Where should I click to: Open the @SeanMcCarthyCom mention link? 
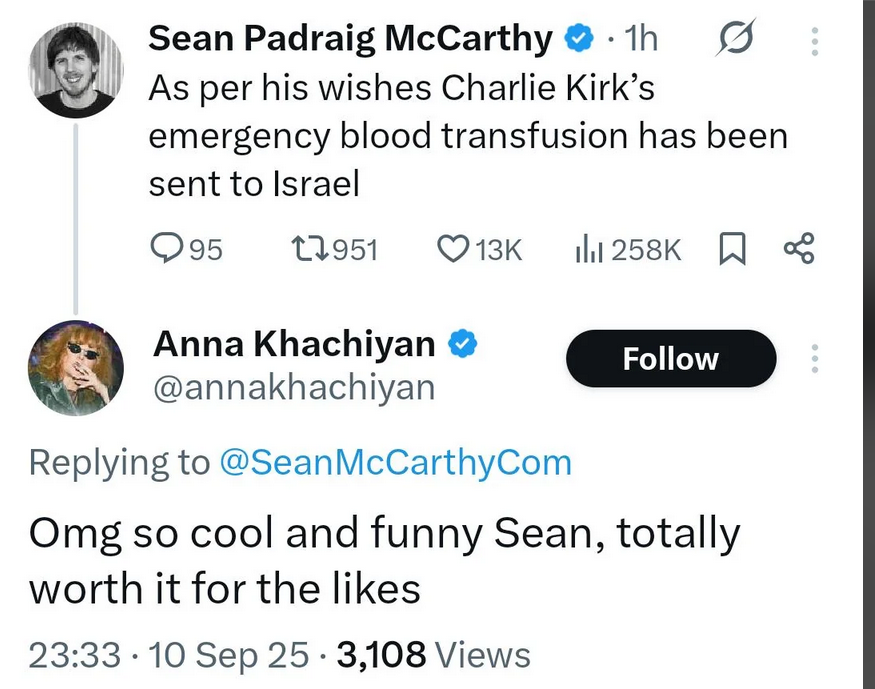tap(396, 462)
